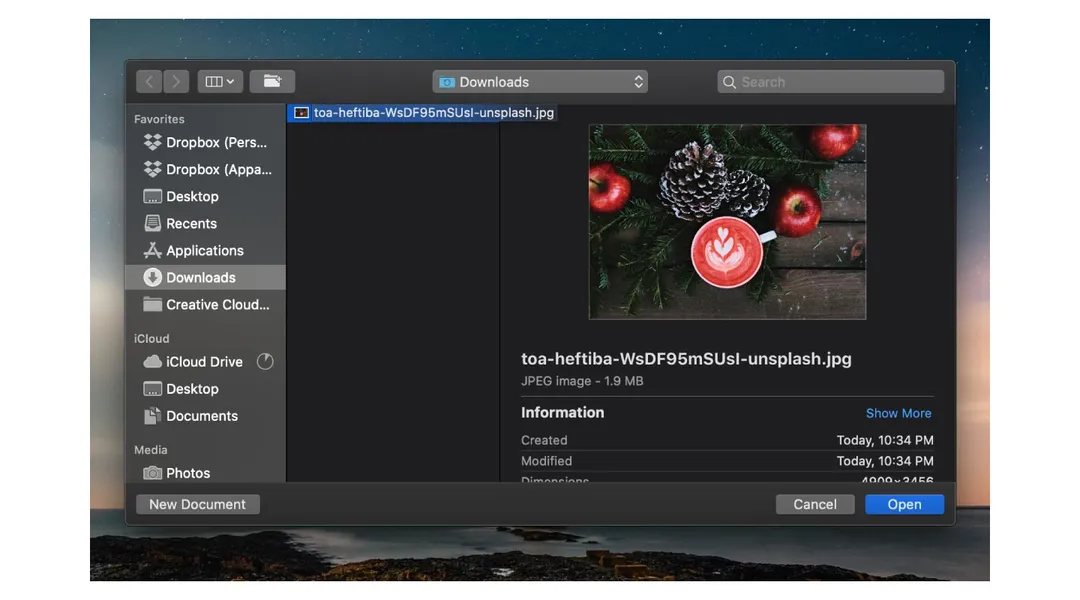This screenshot has height=600, width=1080.
Task: Select Downloads in the sidebar
Action: (205, 278)
